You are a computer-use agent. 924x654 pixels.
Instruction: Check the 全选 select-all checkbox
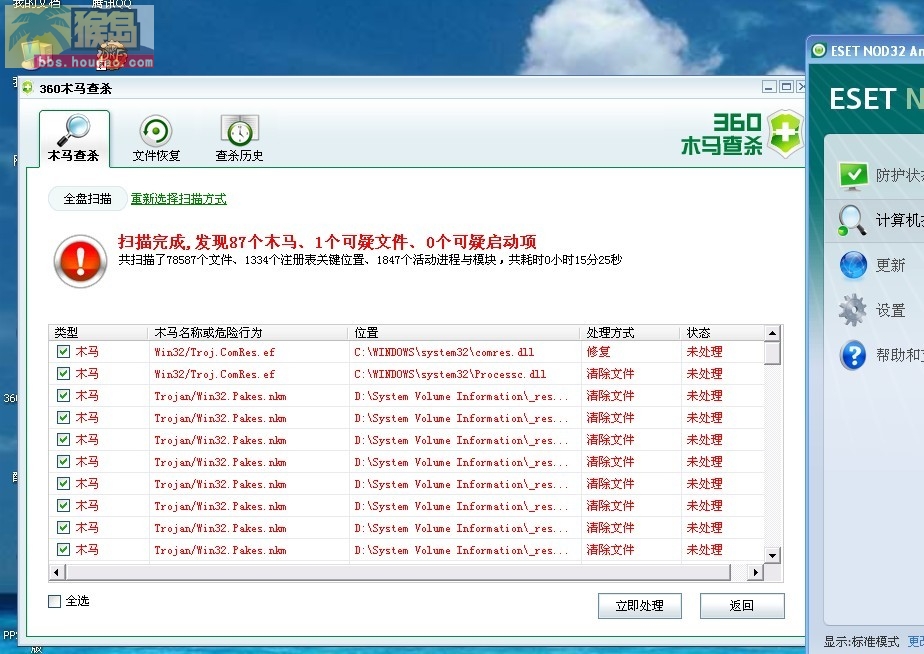[54, 601]
